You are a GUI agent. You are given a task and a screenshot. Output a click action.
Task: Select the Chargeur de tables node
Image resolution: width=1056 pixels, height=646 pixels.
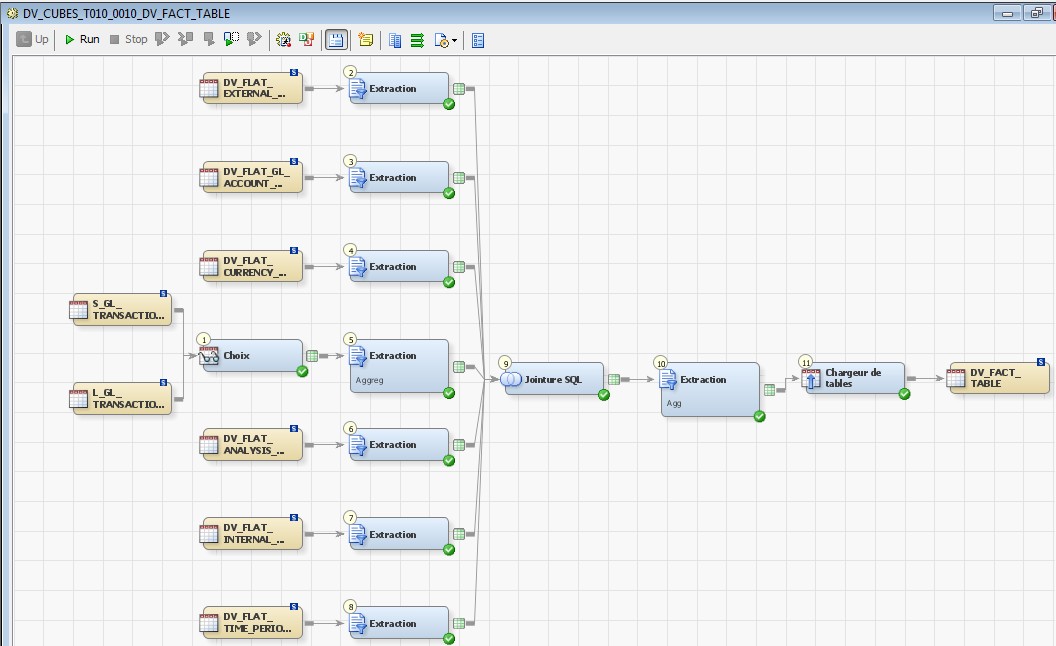(x=854, y=378)
